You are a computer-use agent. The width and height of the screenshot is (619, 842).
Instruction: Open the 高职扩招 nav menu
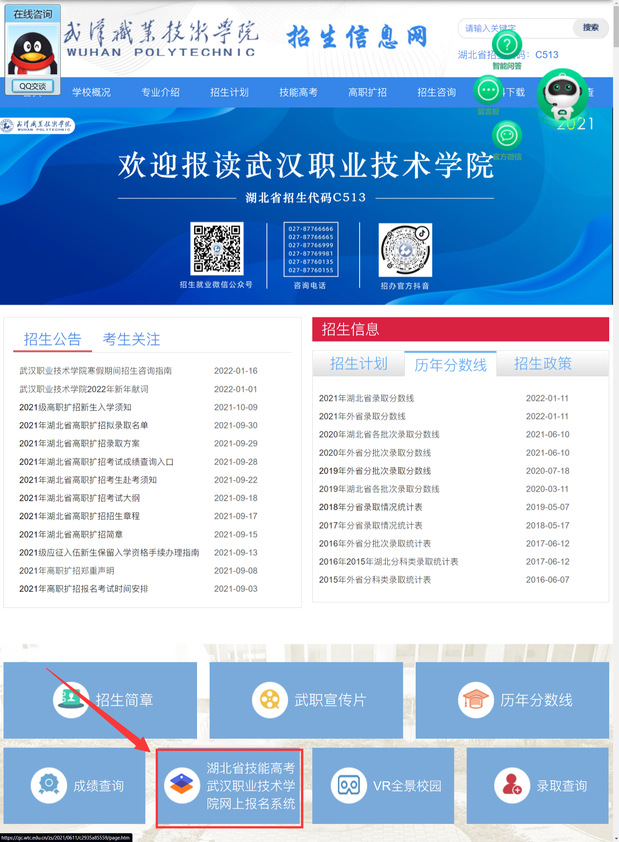(x=368, y=92)
